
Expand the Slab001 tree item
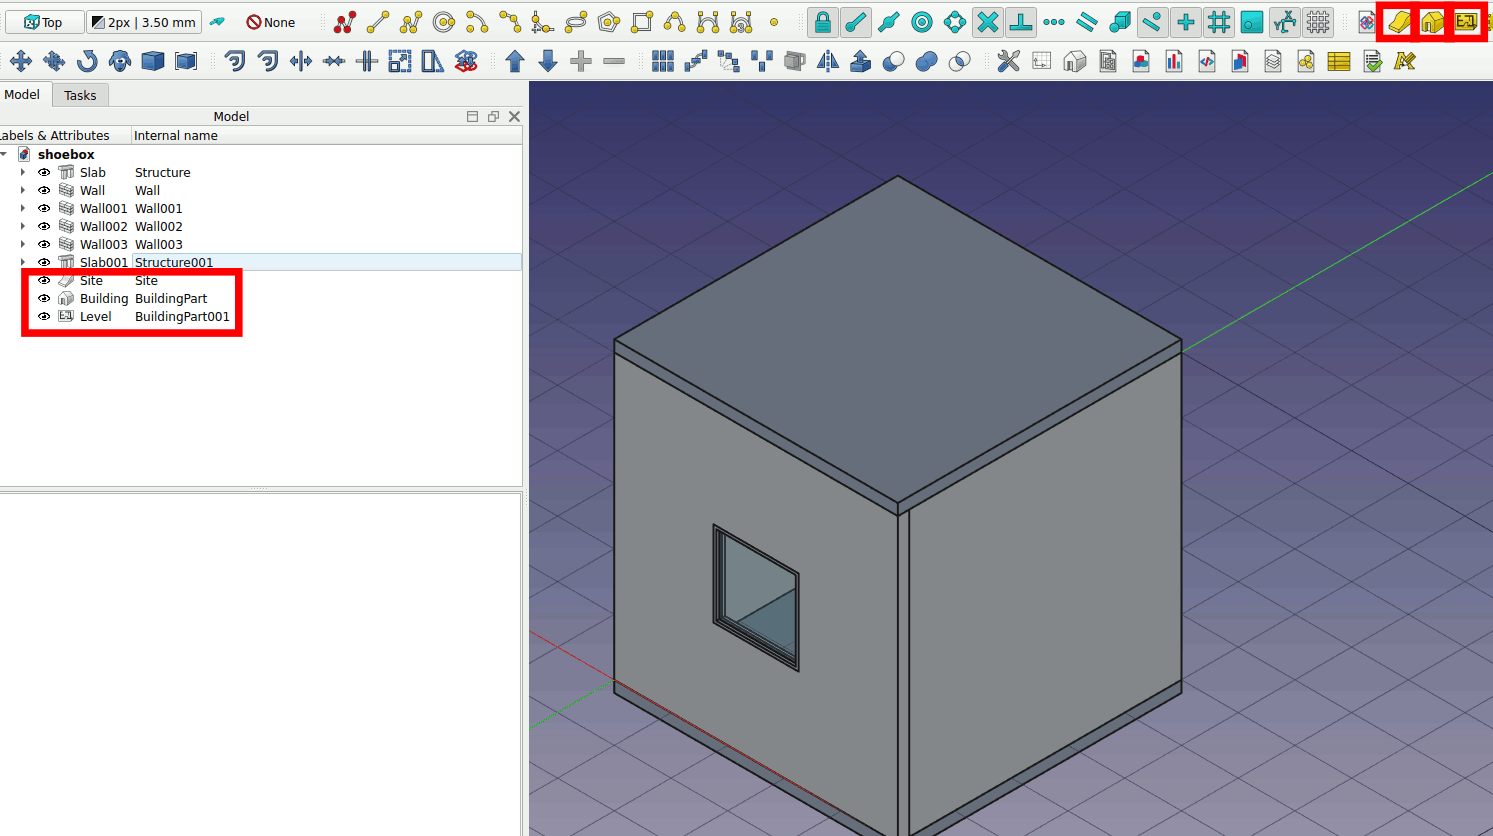pos(23,263)
